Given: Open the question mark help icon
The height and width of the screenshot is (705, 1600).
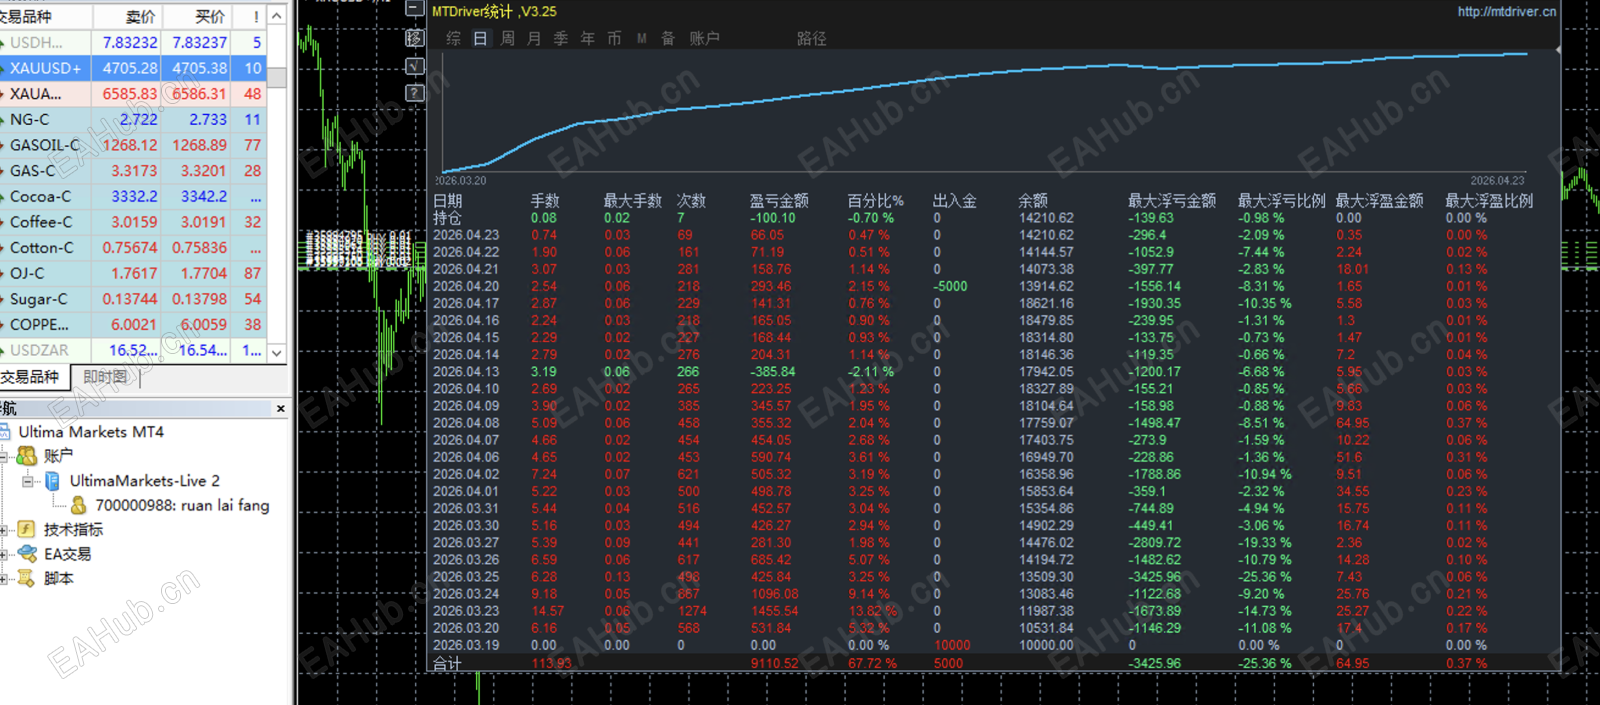Looking at the screenshot, I should tap(414, 93).
